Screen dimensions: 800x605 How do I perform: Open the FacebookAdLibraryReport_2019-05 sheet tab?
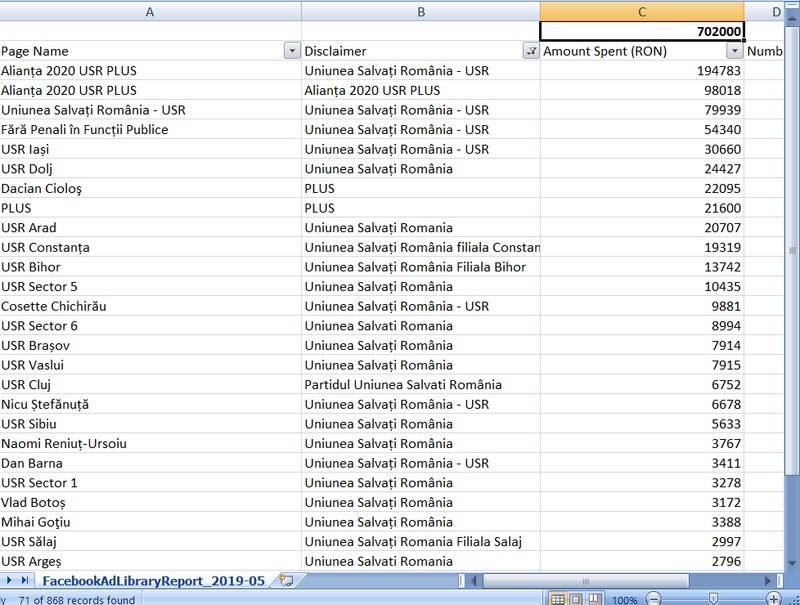(x=154, y=581)
